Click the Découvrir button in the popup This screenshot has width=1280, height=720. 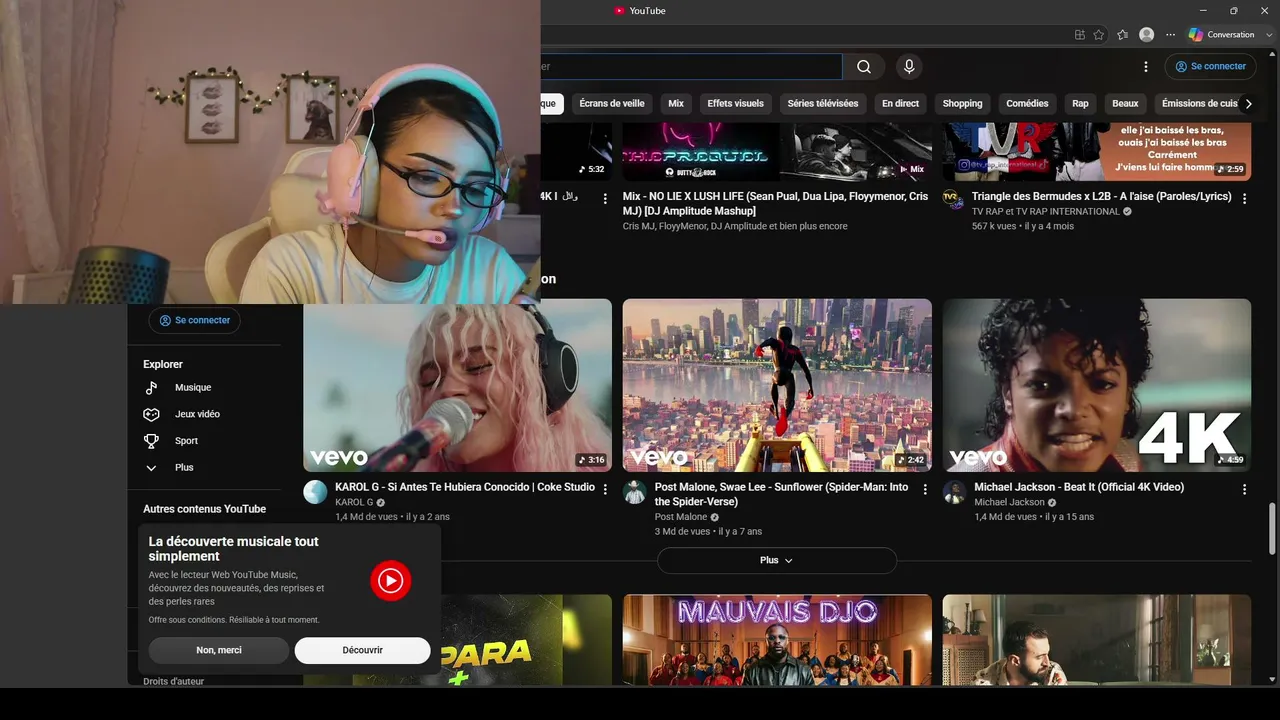click(362, 650)
